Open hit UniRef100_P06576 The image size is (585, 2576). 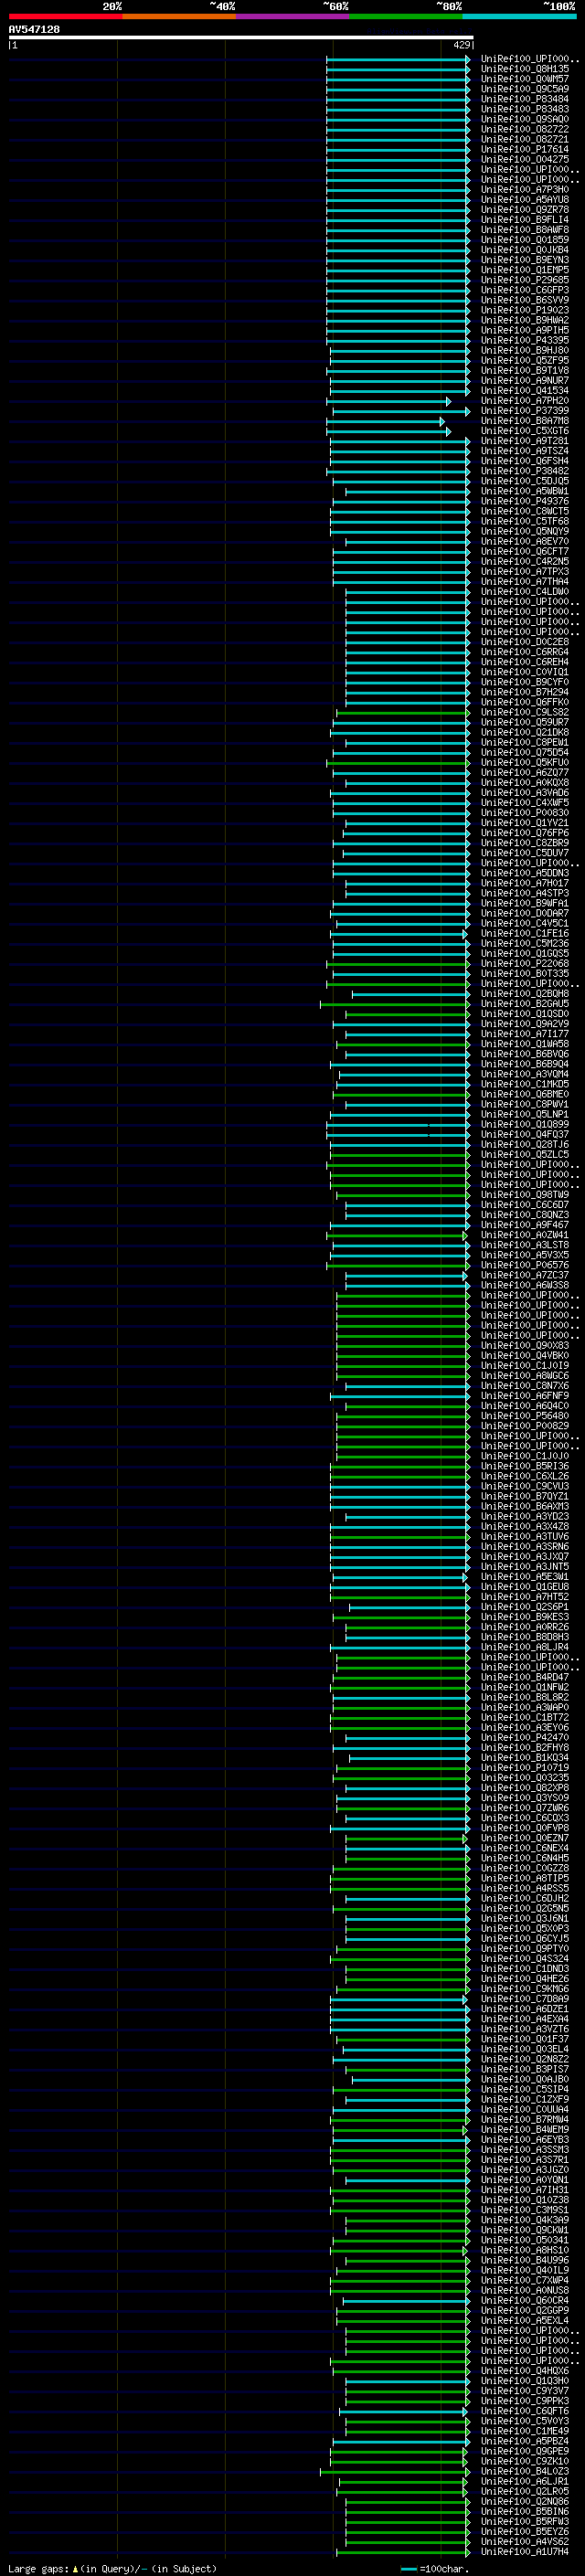click(525, 1265)
